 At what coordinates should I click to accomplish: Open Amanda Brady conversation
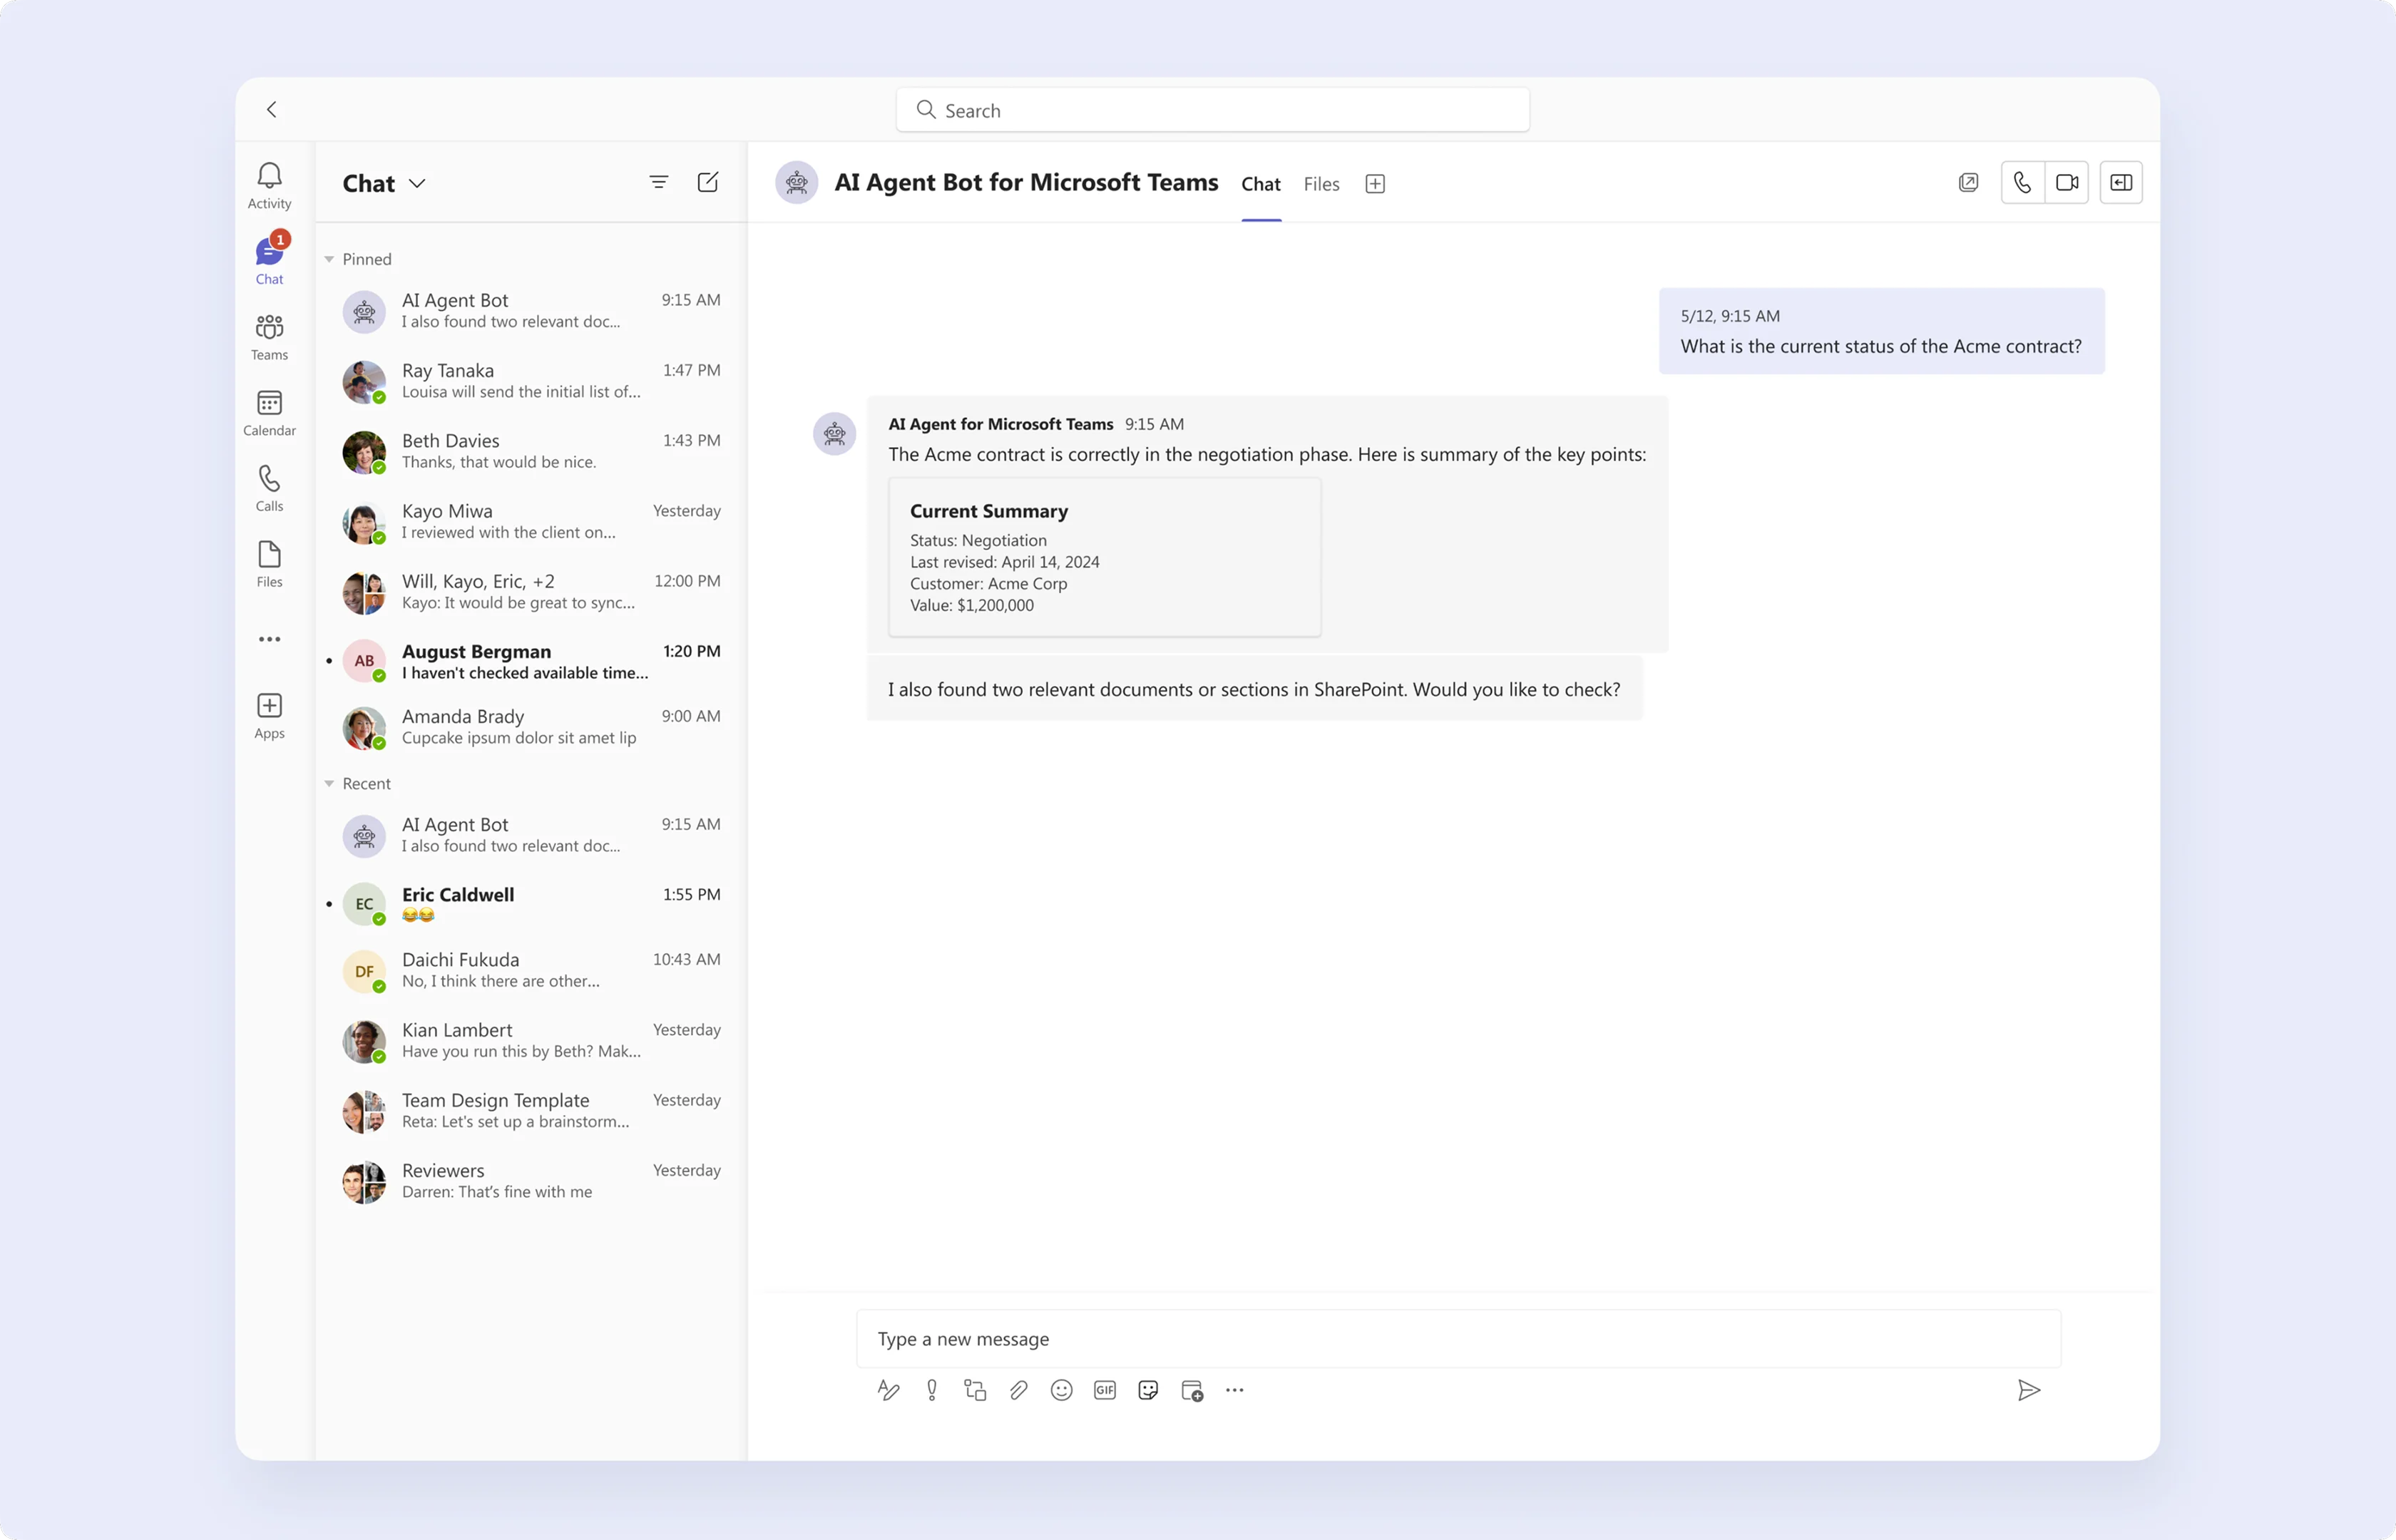(x=531, y=727)
